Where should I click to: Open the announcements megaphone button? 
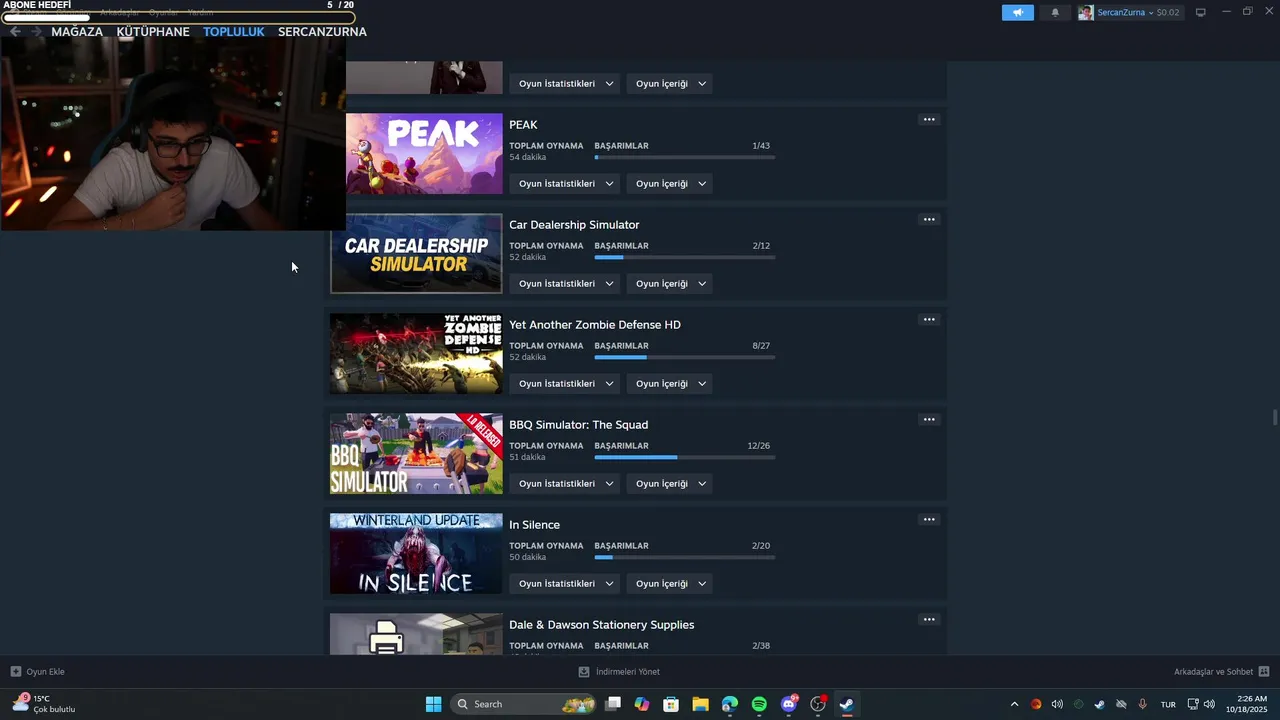coord(1018,13)
